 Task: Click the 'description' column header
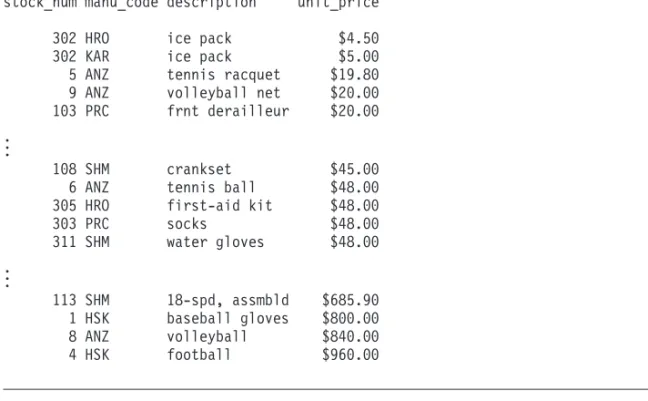pyautogui.click(x=212, y=4)
